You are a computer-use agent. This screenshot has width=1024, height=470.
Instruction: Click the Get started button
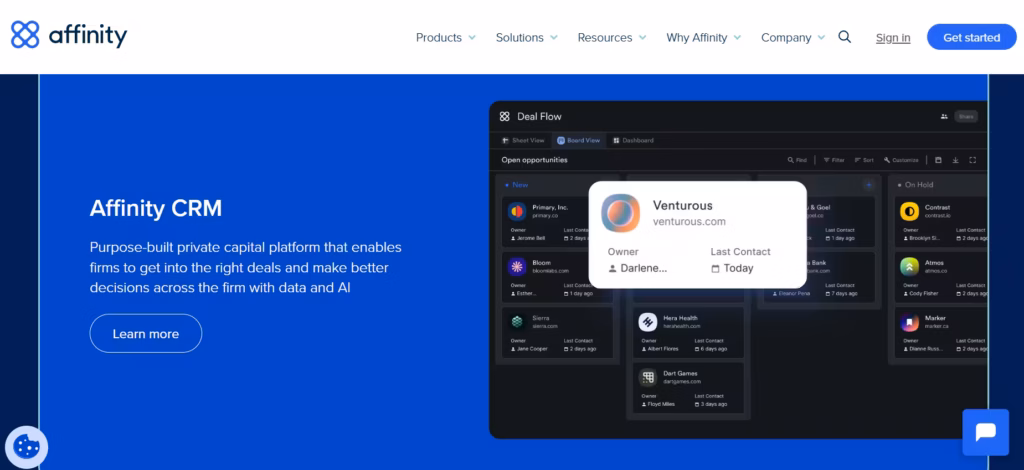[972, 37]
